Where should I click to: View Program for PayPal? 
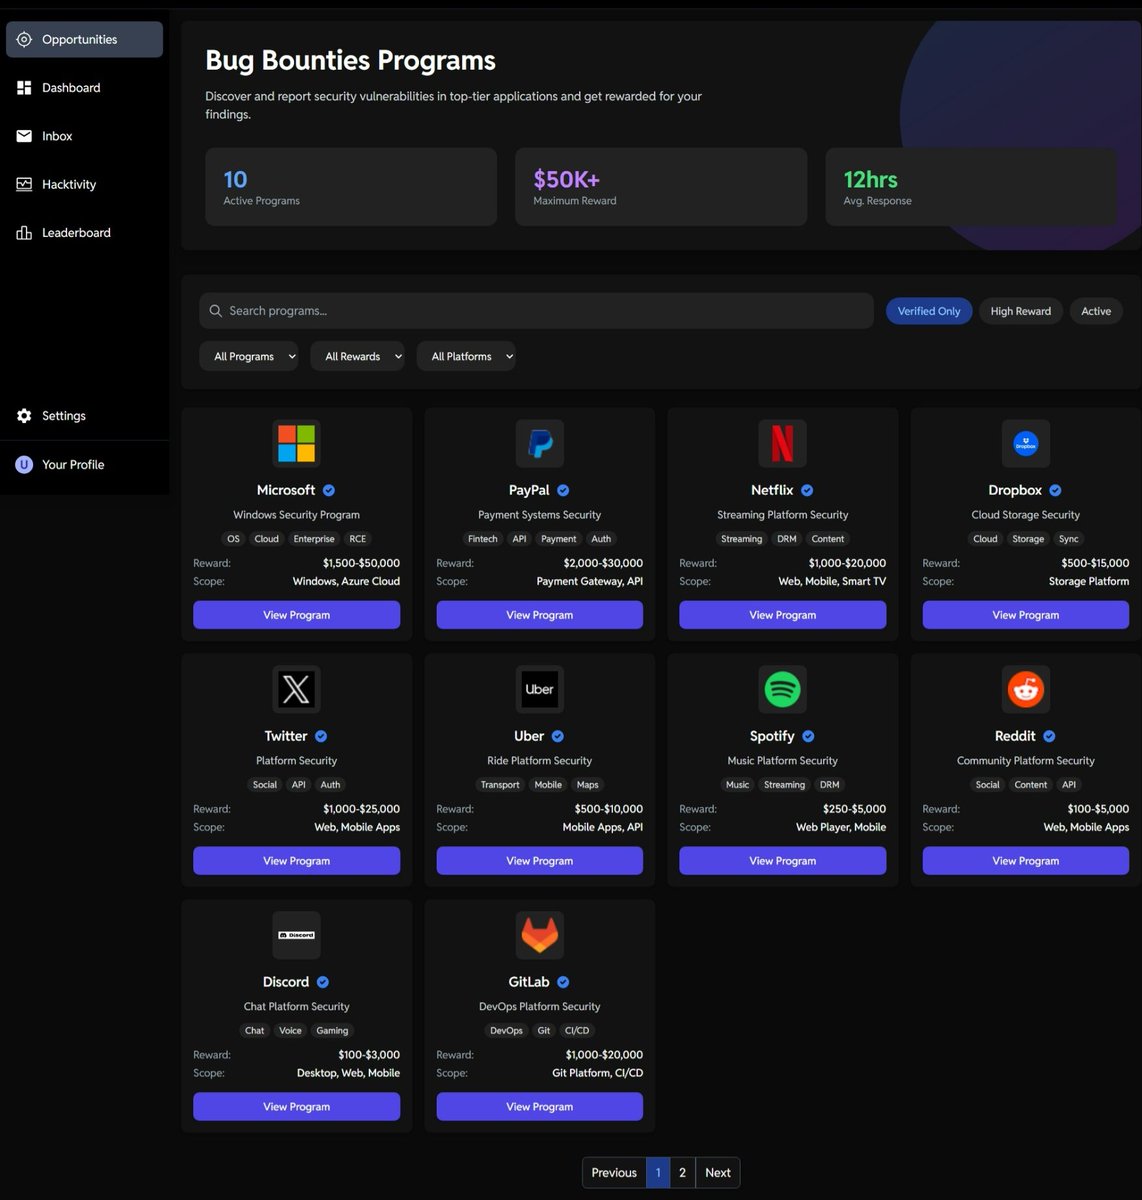coord(540,615)
